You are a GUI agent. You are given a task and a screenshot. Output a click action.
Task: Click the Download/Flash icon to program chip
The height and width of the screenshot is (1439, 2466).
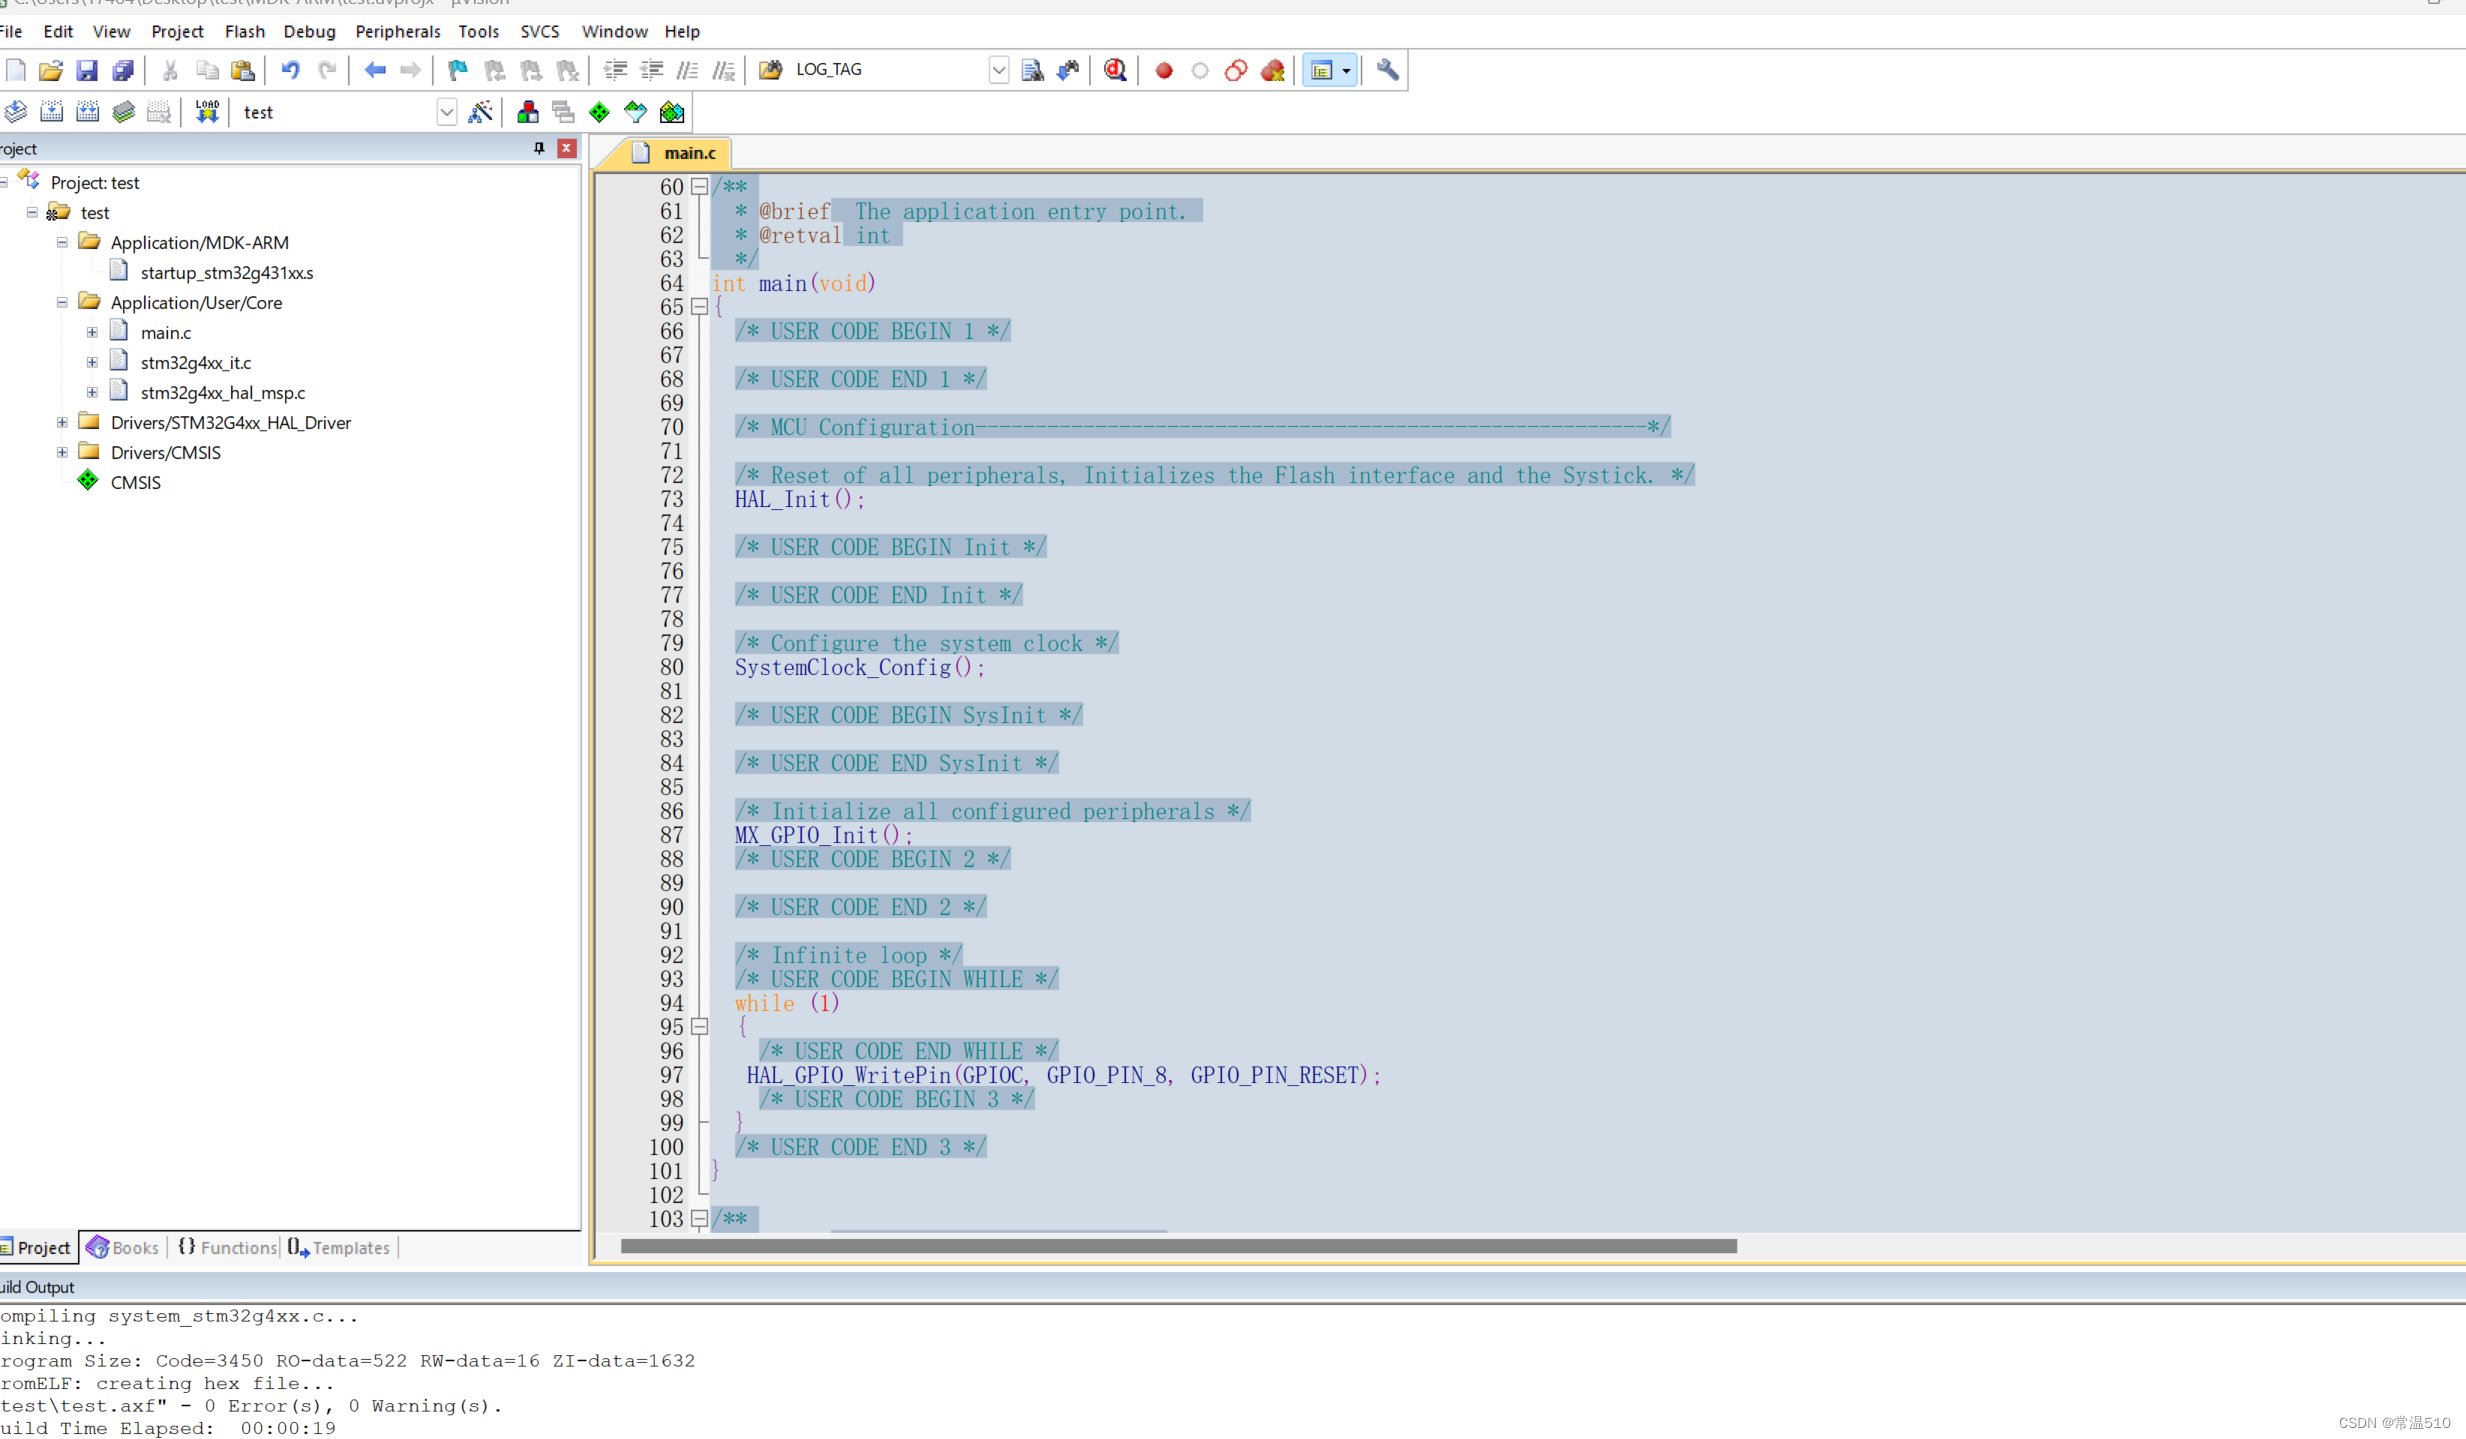[x=204, y=111]
